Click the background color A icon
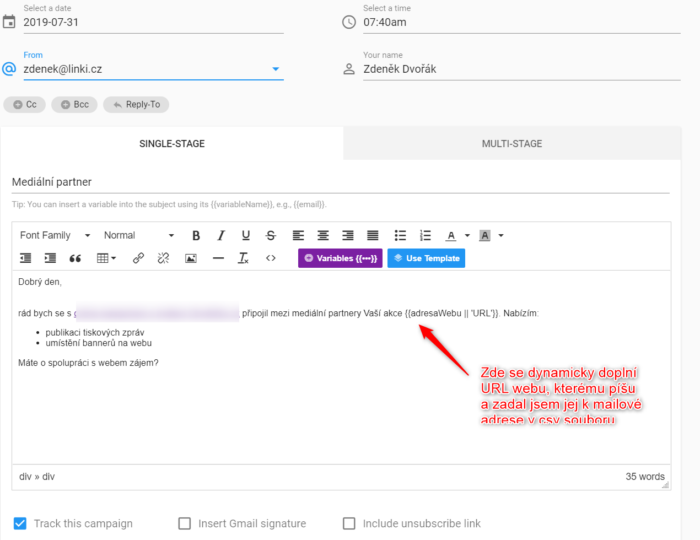Viewport: 700px width, 540px height. pyautogui.click(x=484, y=235)
